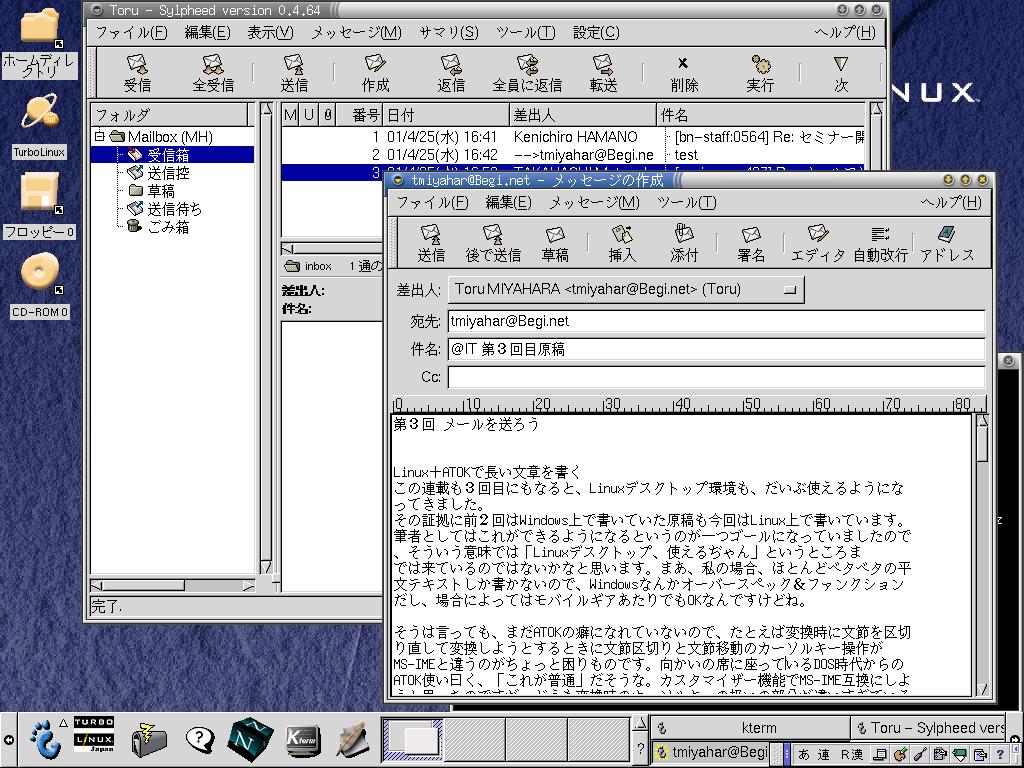Click the 宛先 (To) input field

pyautogui.click(x=716, y=321)
